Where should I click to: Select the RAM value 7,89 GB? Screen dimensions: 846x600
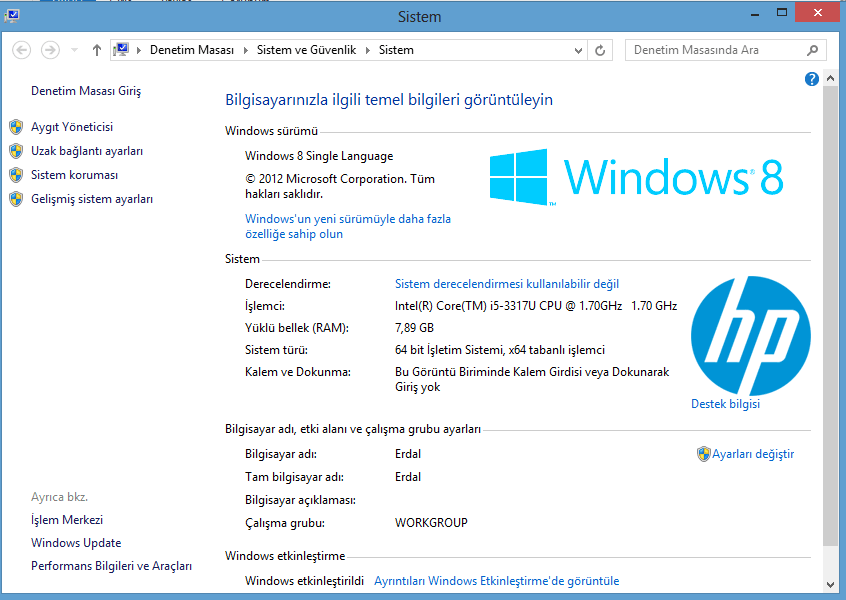tap(414, 328)
